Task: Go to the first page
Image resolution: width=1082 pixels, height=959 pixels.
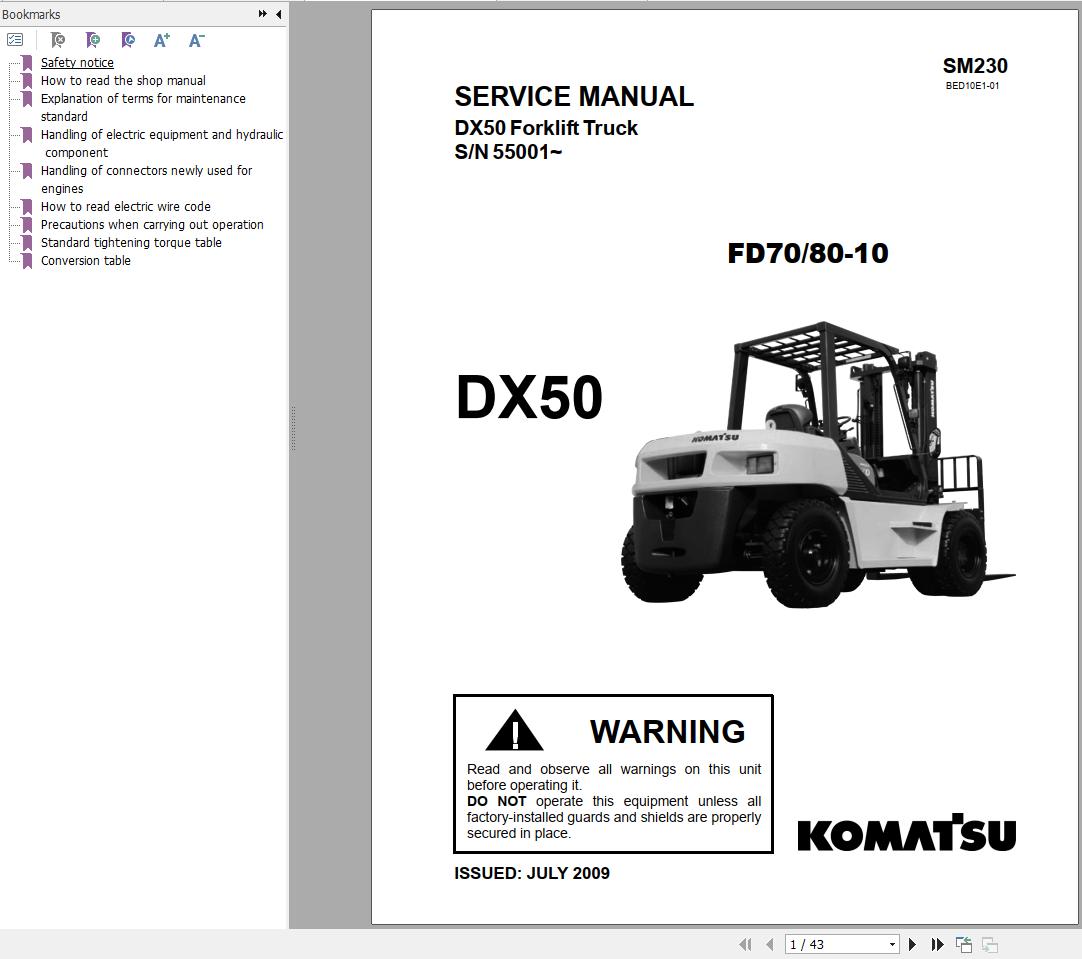Action: tap(745, 945)
